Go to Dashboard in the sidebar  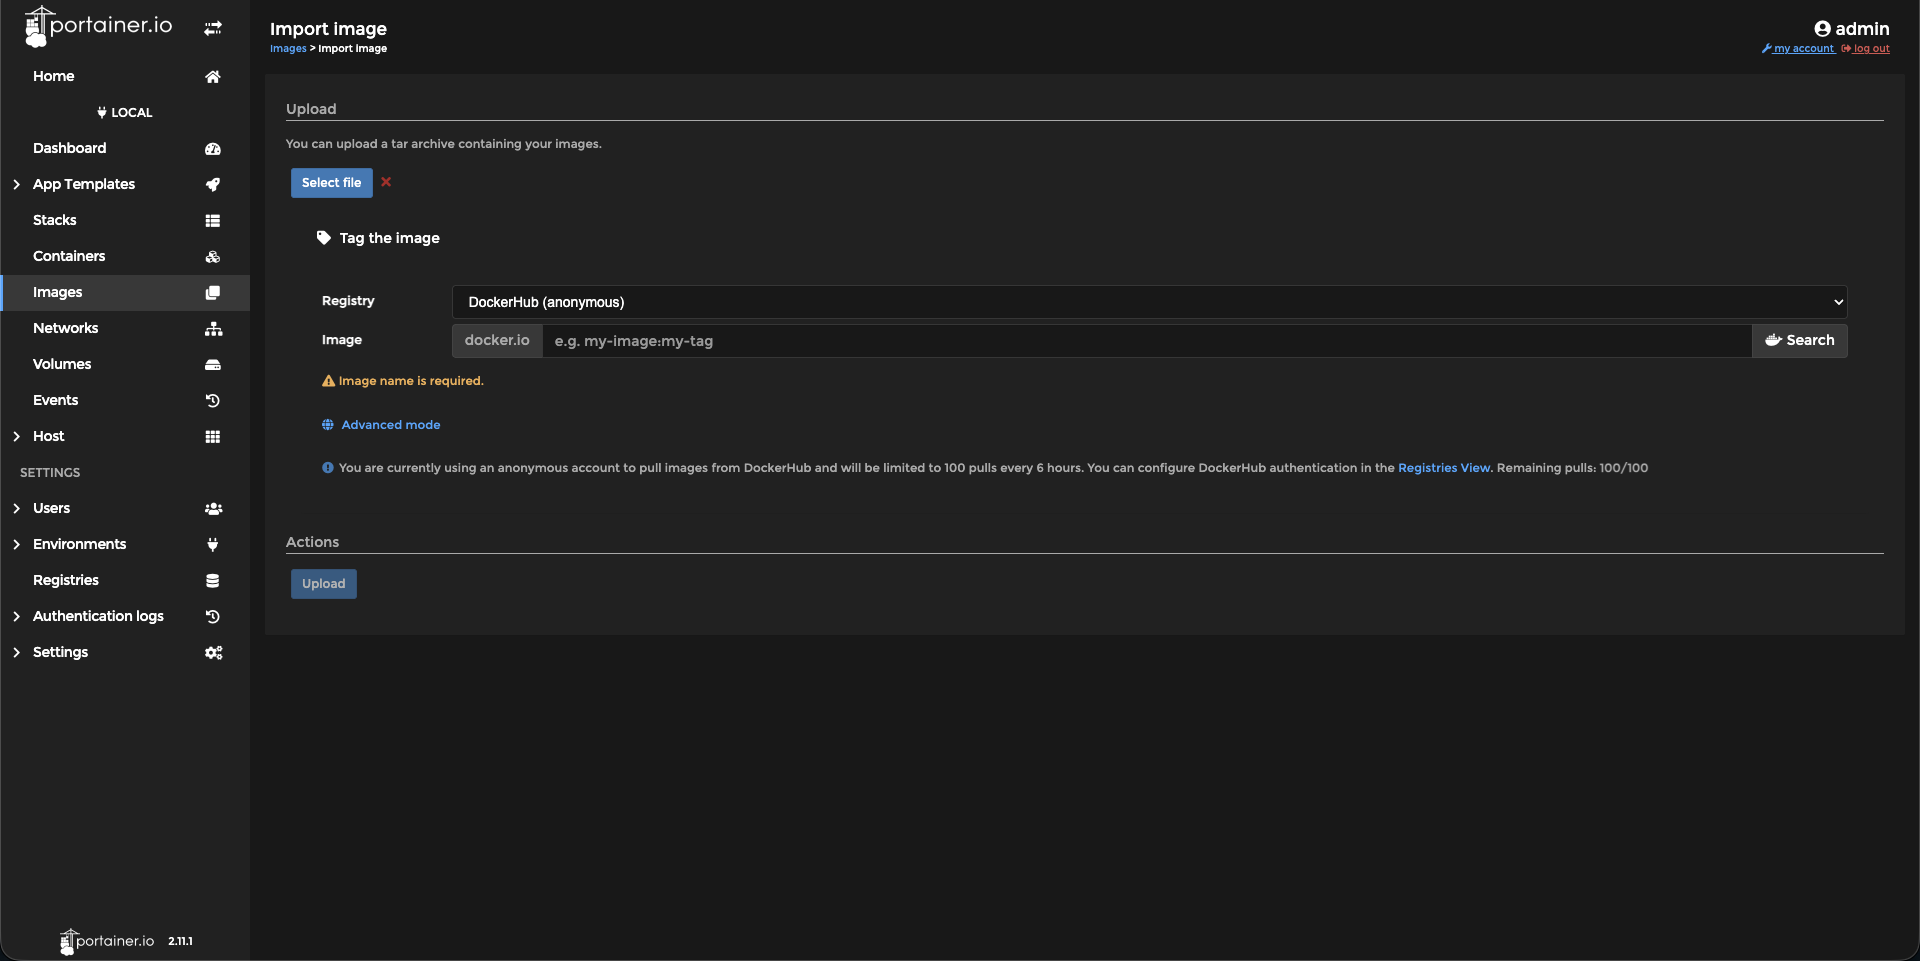coord(125,149)
